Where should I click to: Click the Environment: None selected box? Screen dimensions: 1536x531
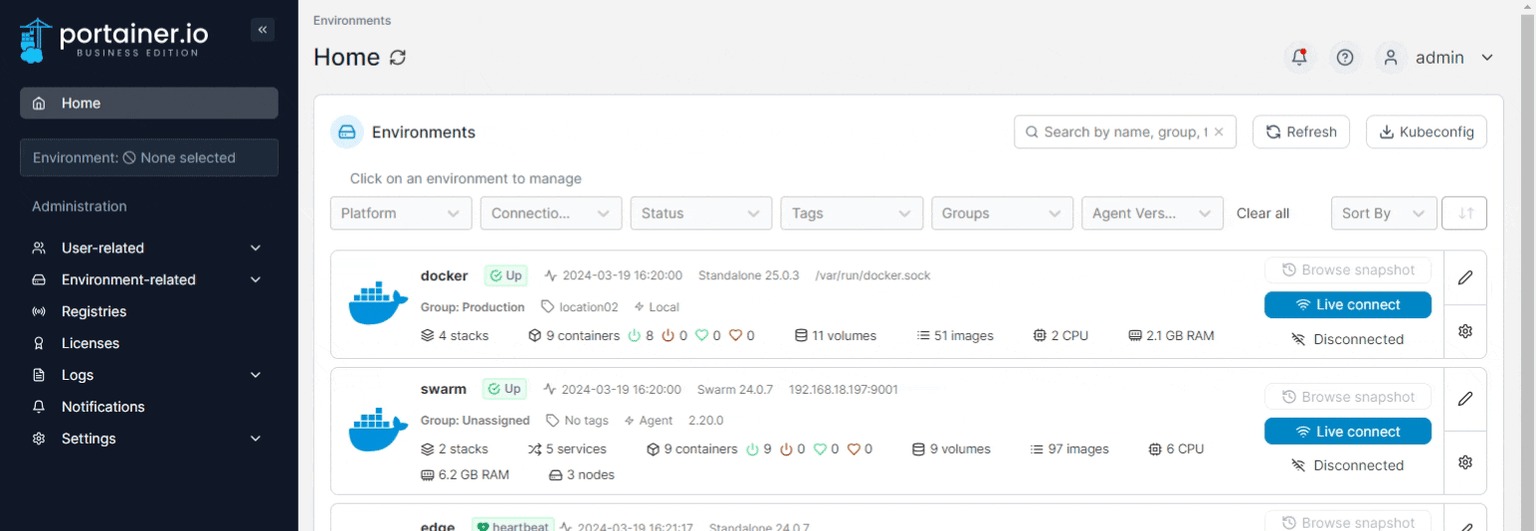149,158
